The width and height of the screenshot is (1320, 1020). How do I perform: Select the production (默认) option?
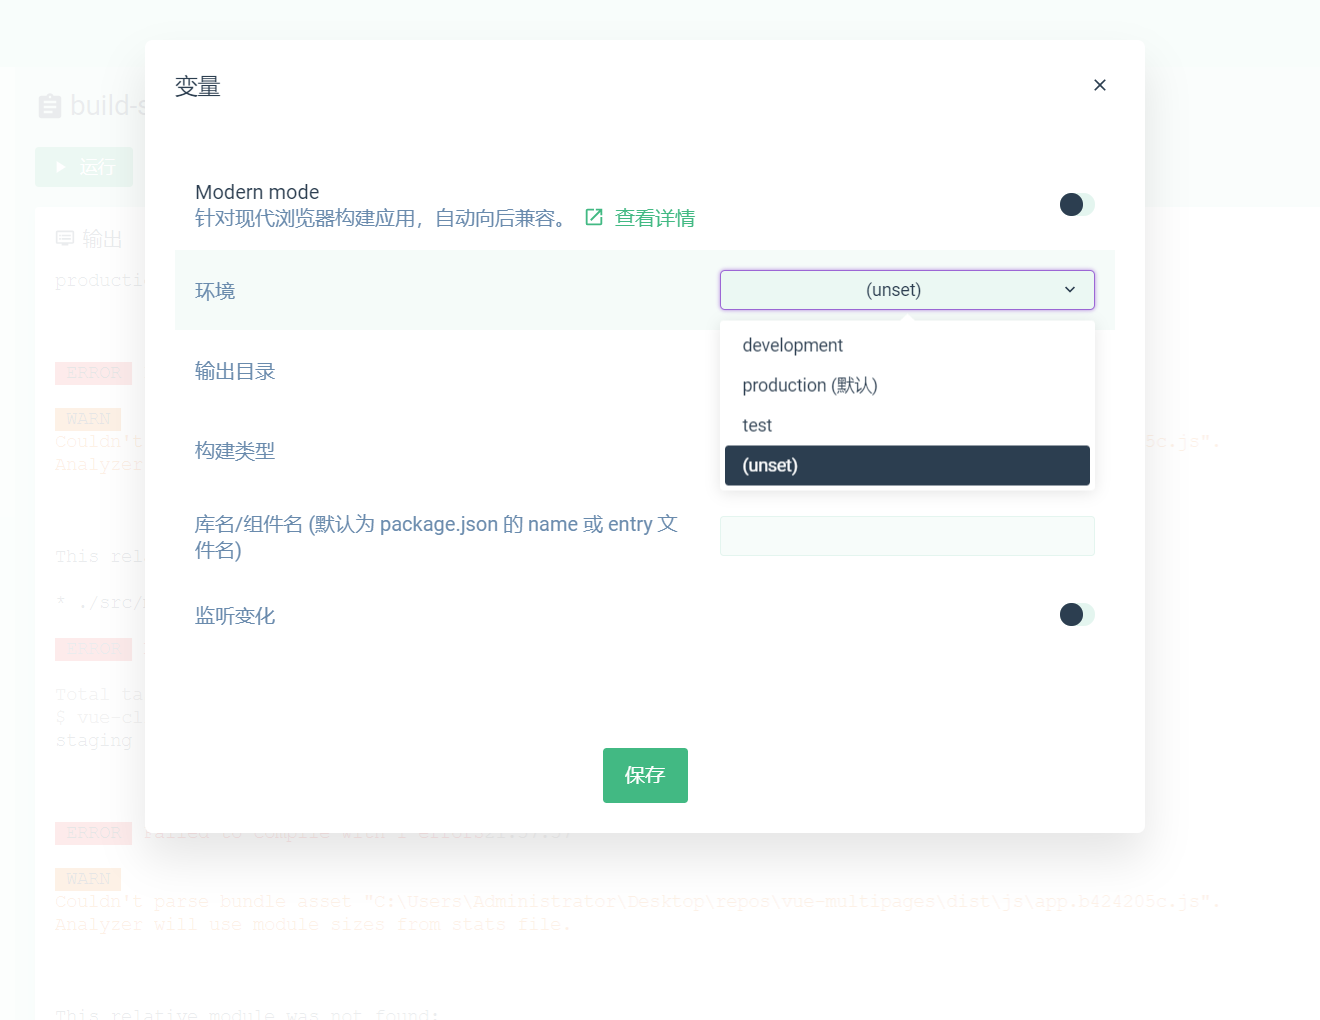tap(810, 385)
